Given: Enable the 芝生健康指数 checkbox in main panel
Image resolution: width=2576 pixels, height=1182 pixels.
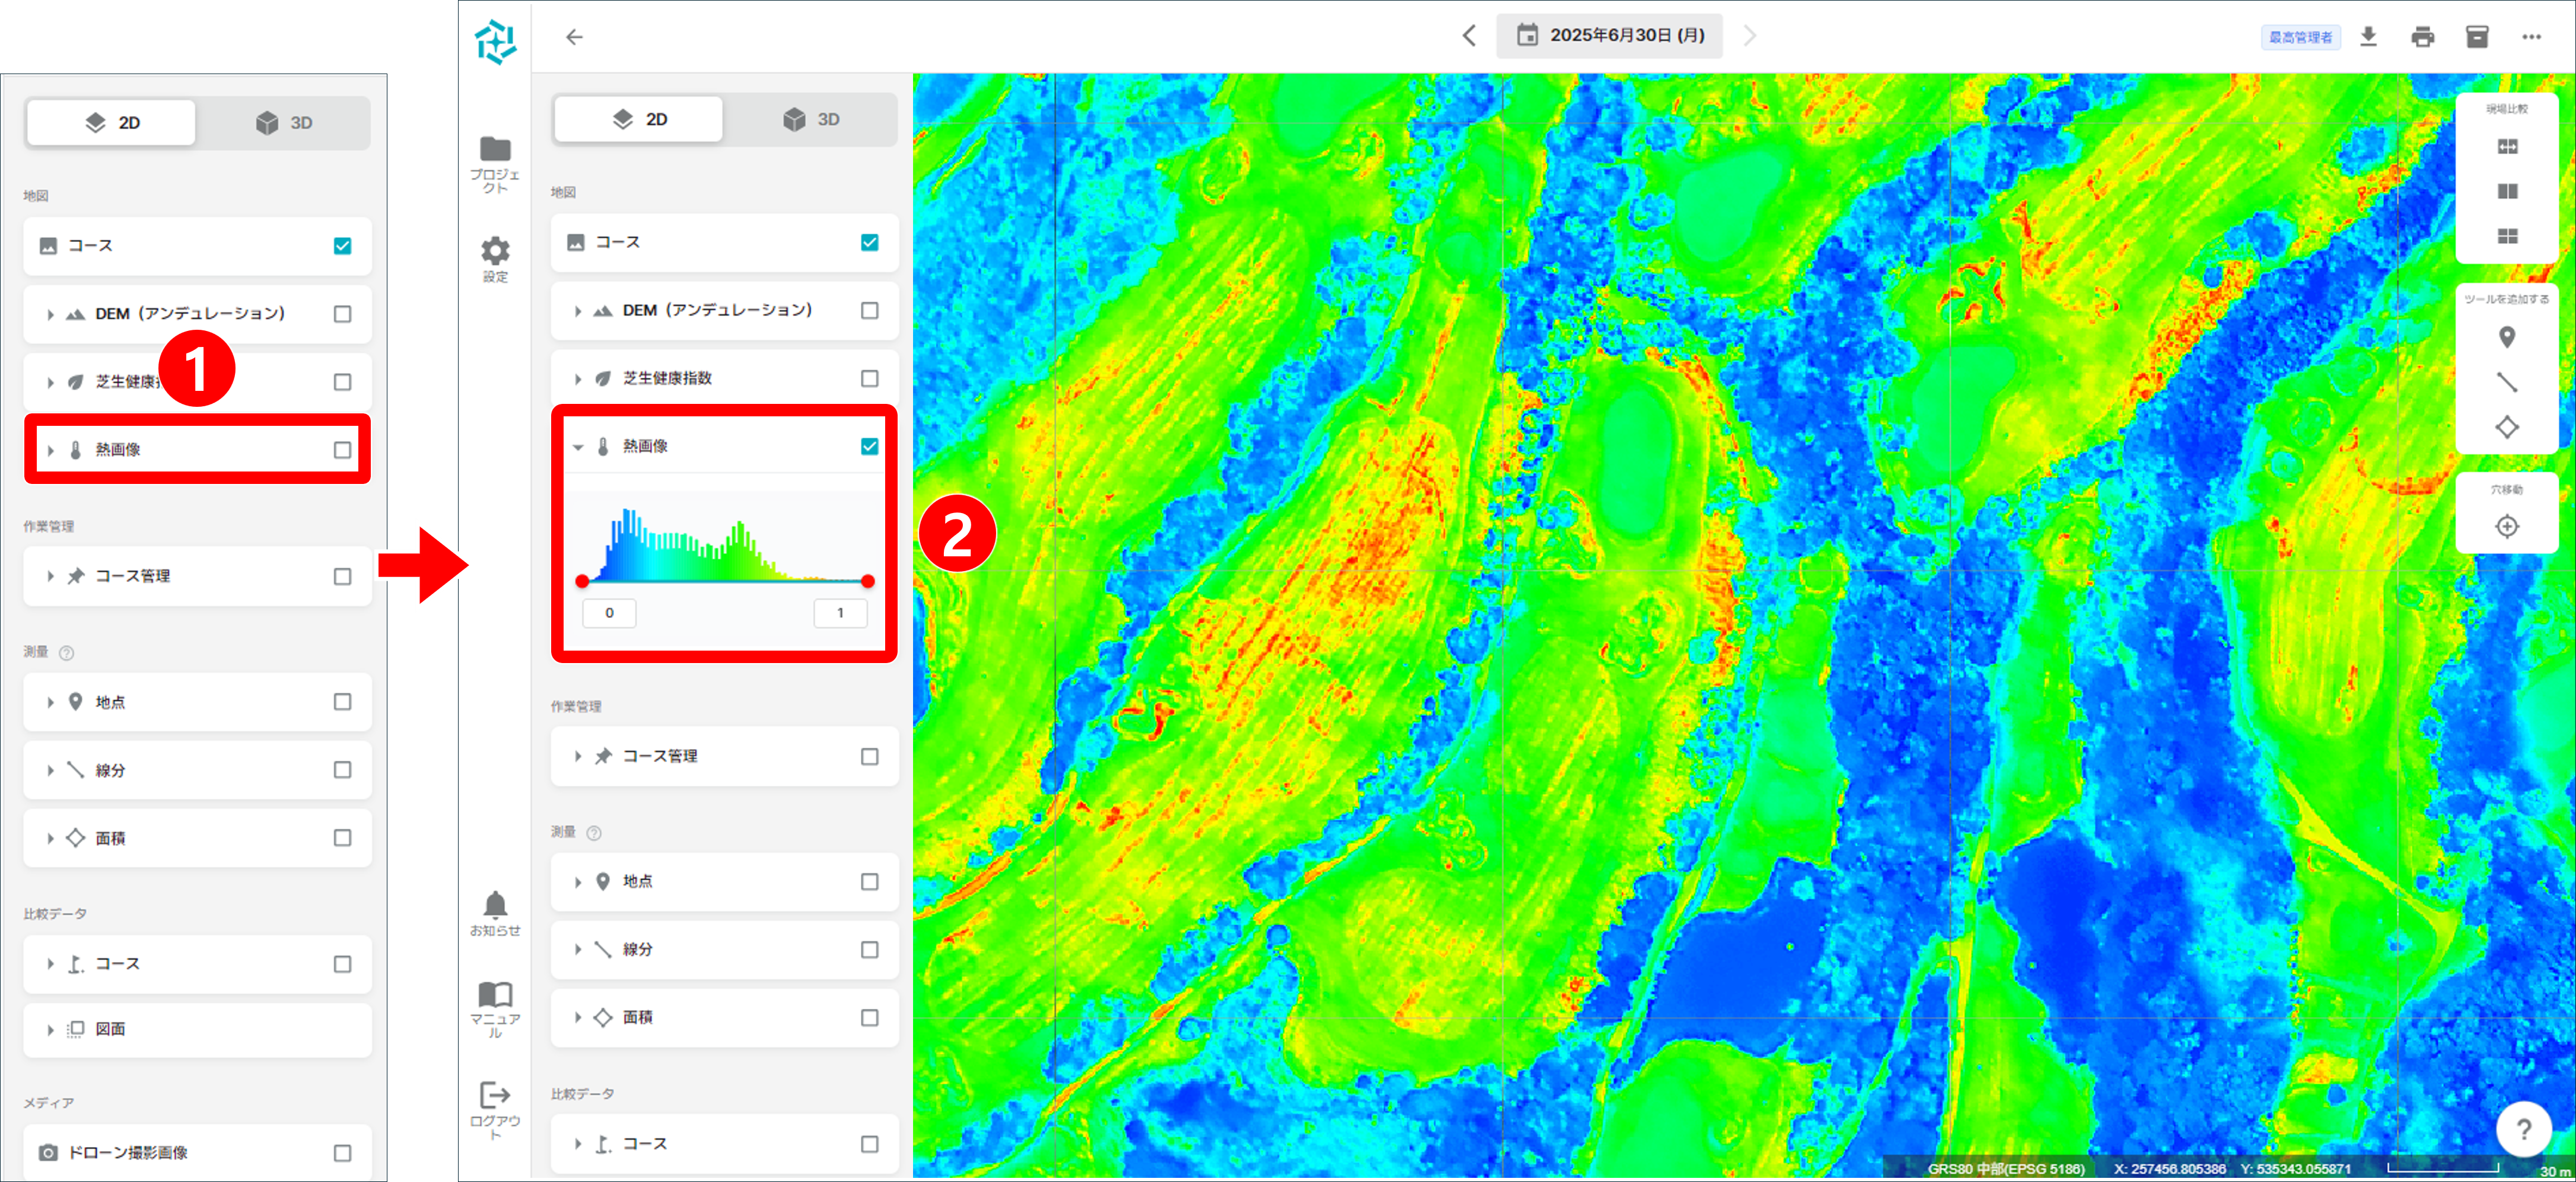Looking at the screenshot, I should (x=869, y=378).
